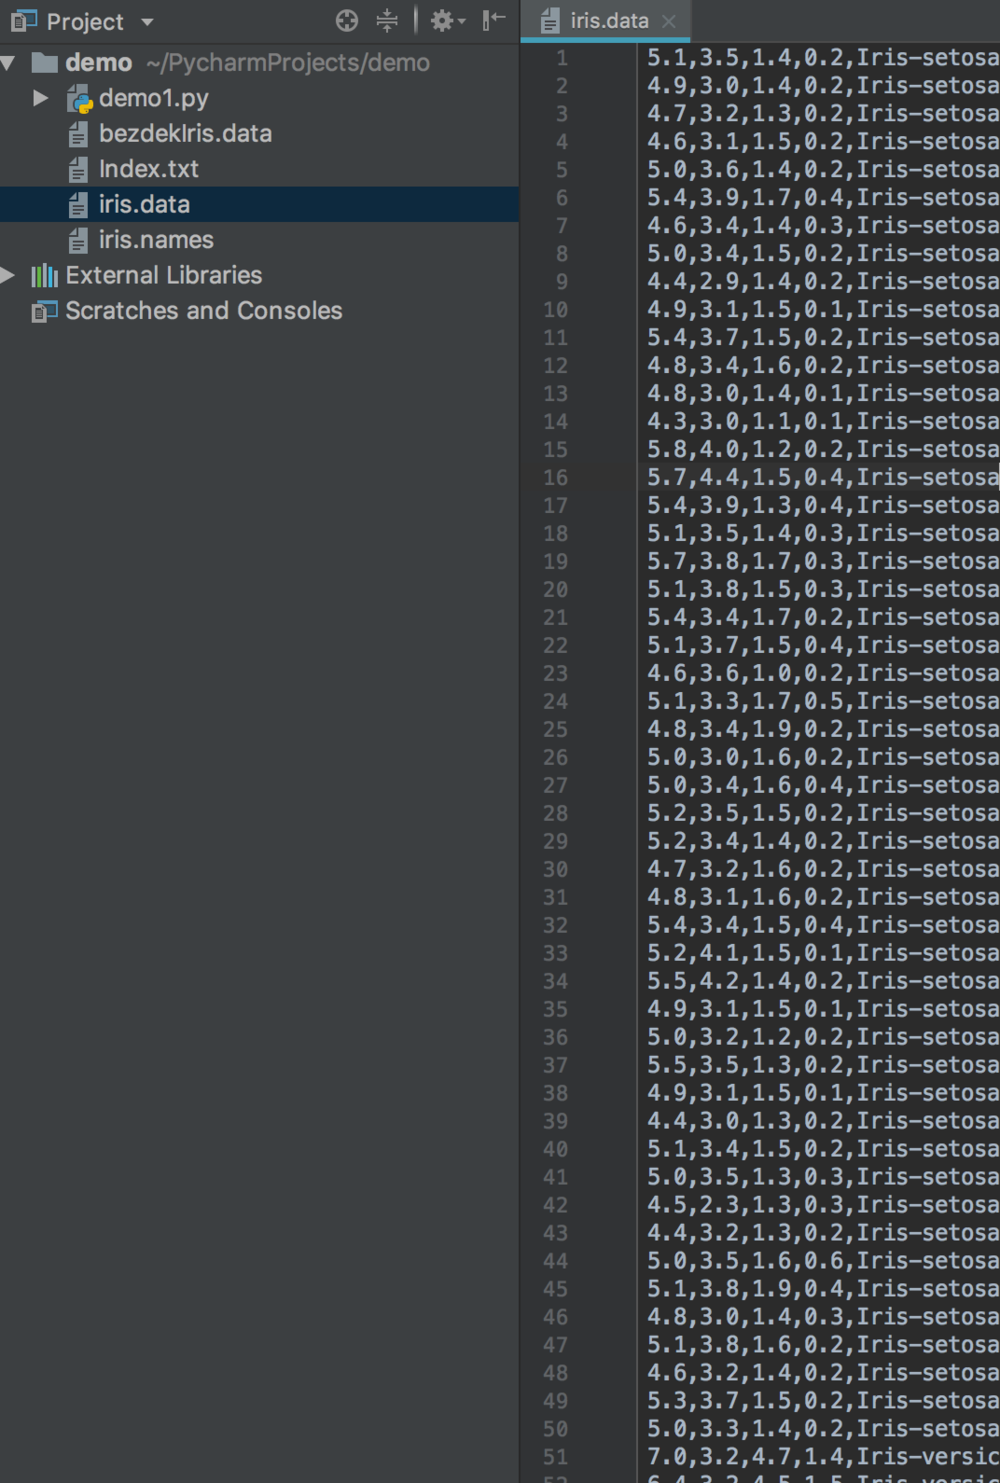Switch to the iris.data editor tab
1000x1483 pixels.
click(x=608, y=21)
